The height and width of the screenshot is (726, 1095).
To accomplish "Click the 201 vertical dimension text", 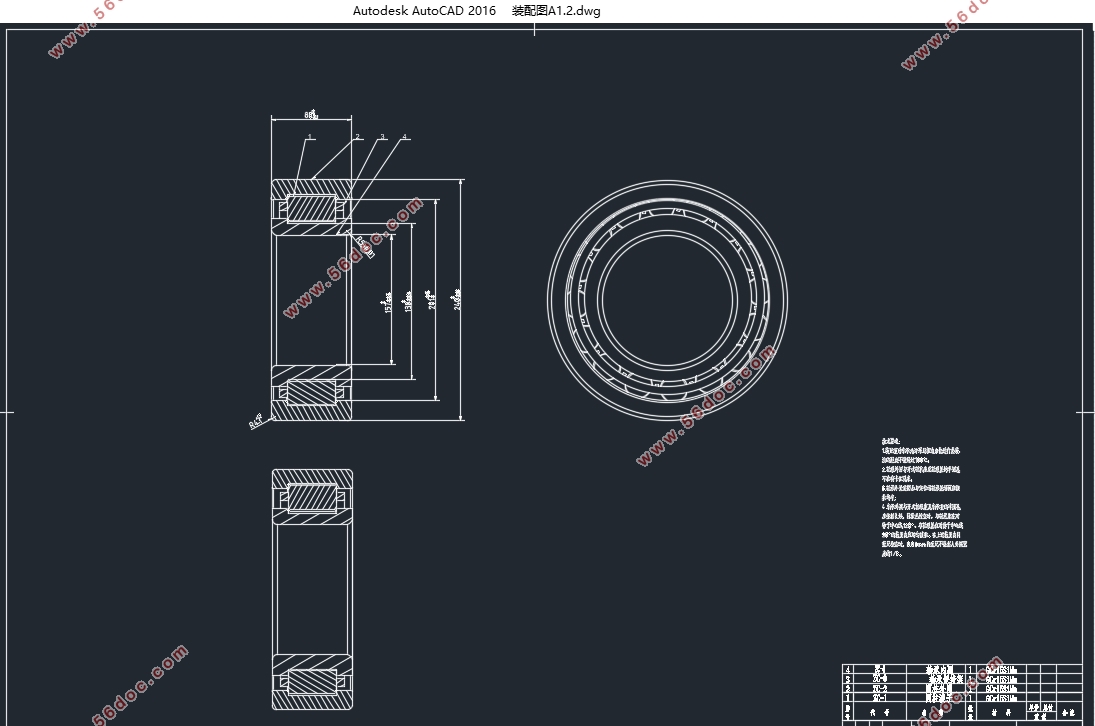I will pos(432,300).
